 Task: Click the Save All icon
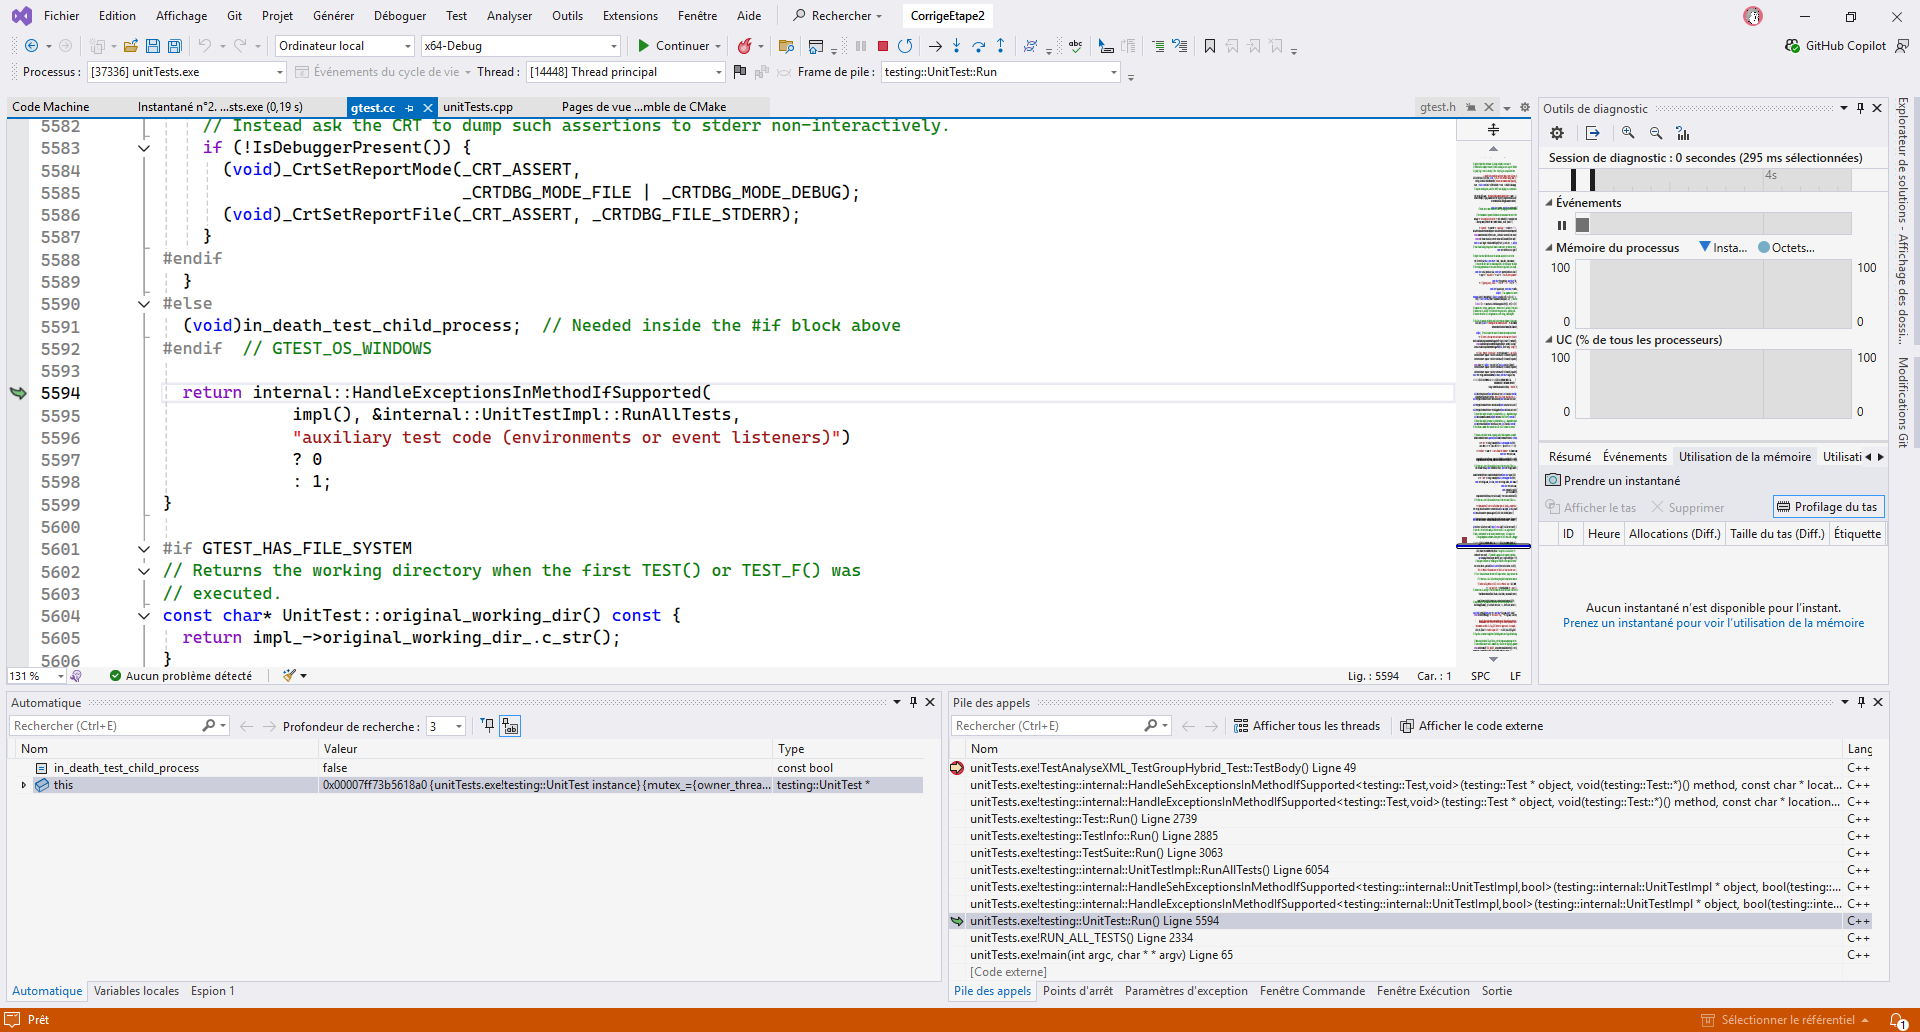tap(175, 46)
